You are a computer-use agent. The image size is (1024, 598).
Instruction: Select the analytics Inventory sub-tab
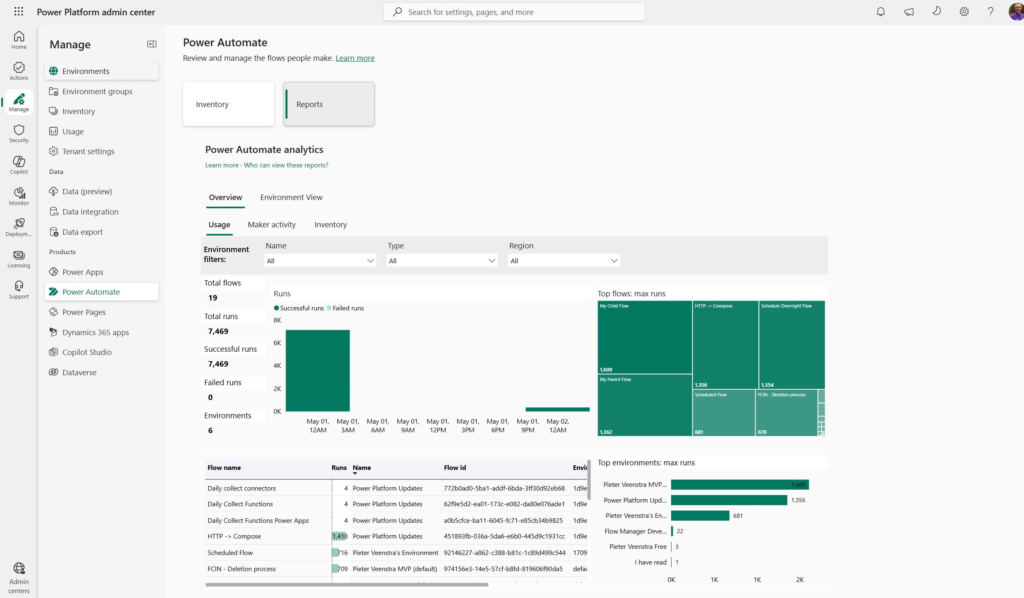click(330, 225)
